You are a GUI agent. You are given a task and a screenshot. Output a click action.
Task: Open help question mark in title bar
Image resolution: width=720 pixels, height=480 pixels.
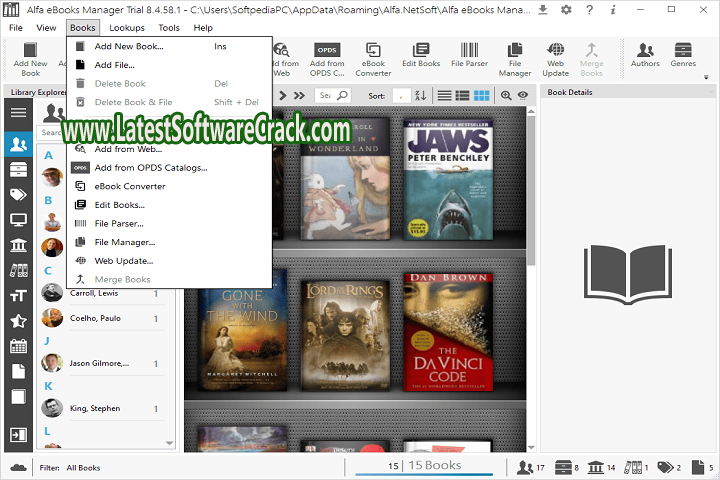coord(590,10)
